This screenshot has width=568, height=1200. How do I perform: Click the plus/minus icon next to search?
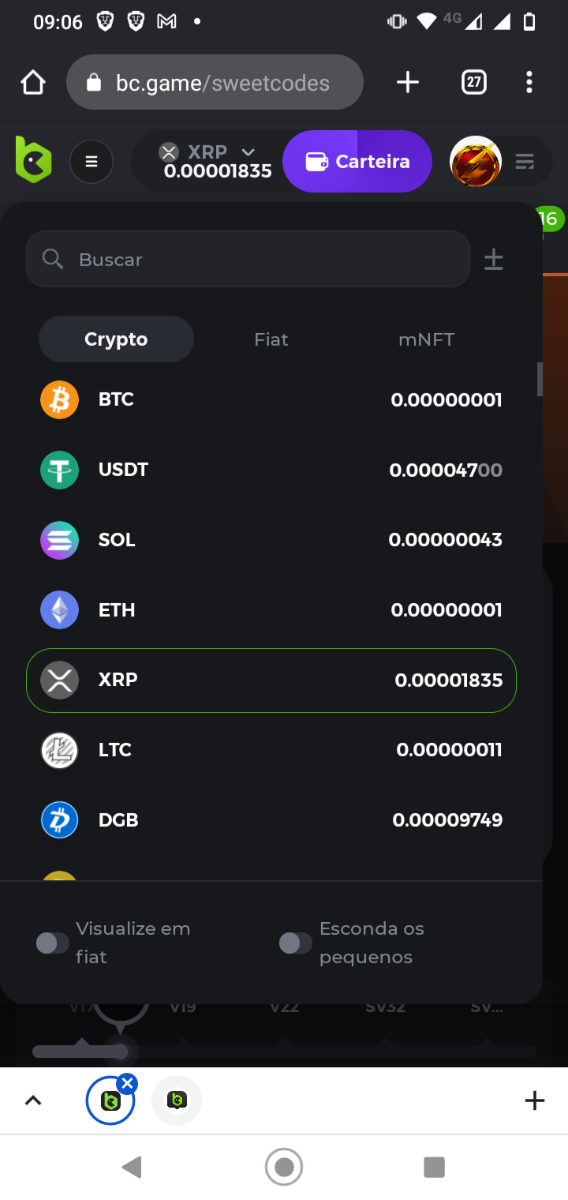pos(494,260)
